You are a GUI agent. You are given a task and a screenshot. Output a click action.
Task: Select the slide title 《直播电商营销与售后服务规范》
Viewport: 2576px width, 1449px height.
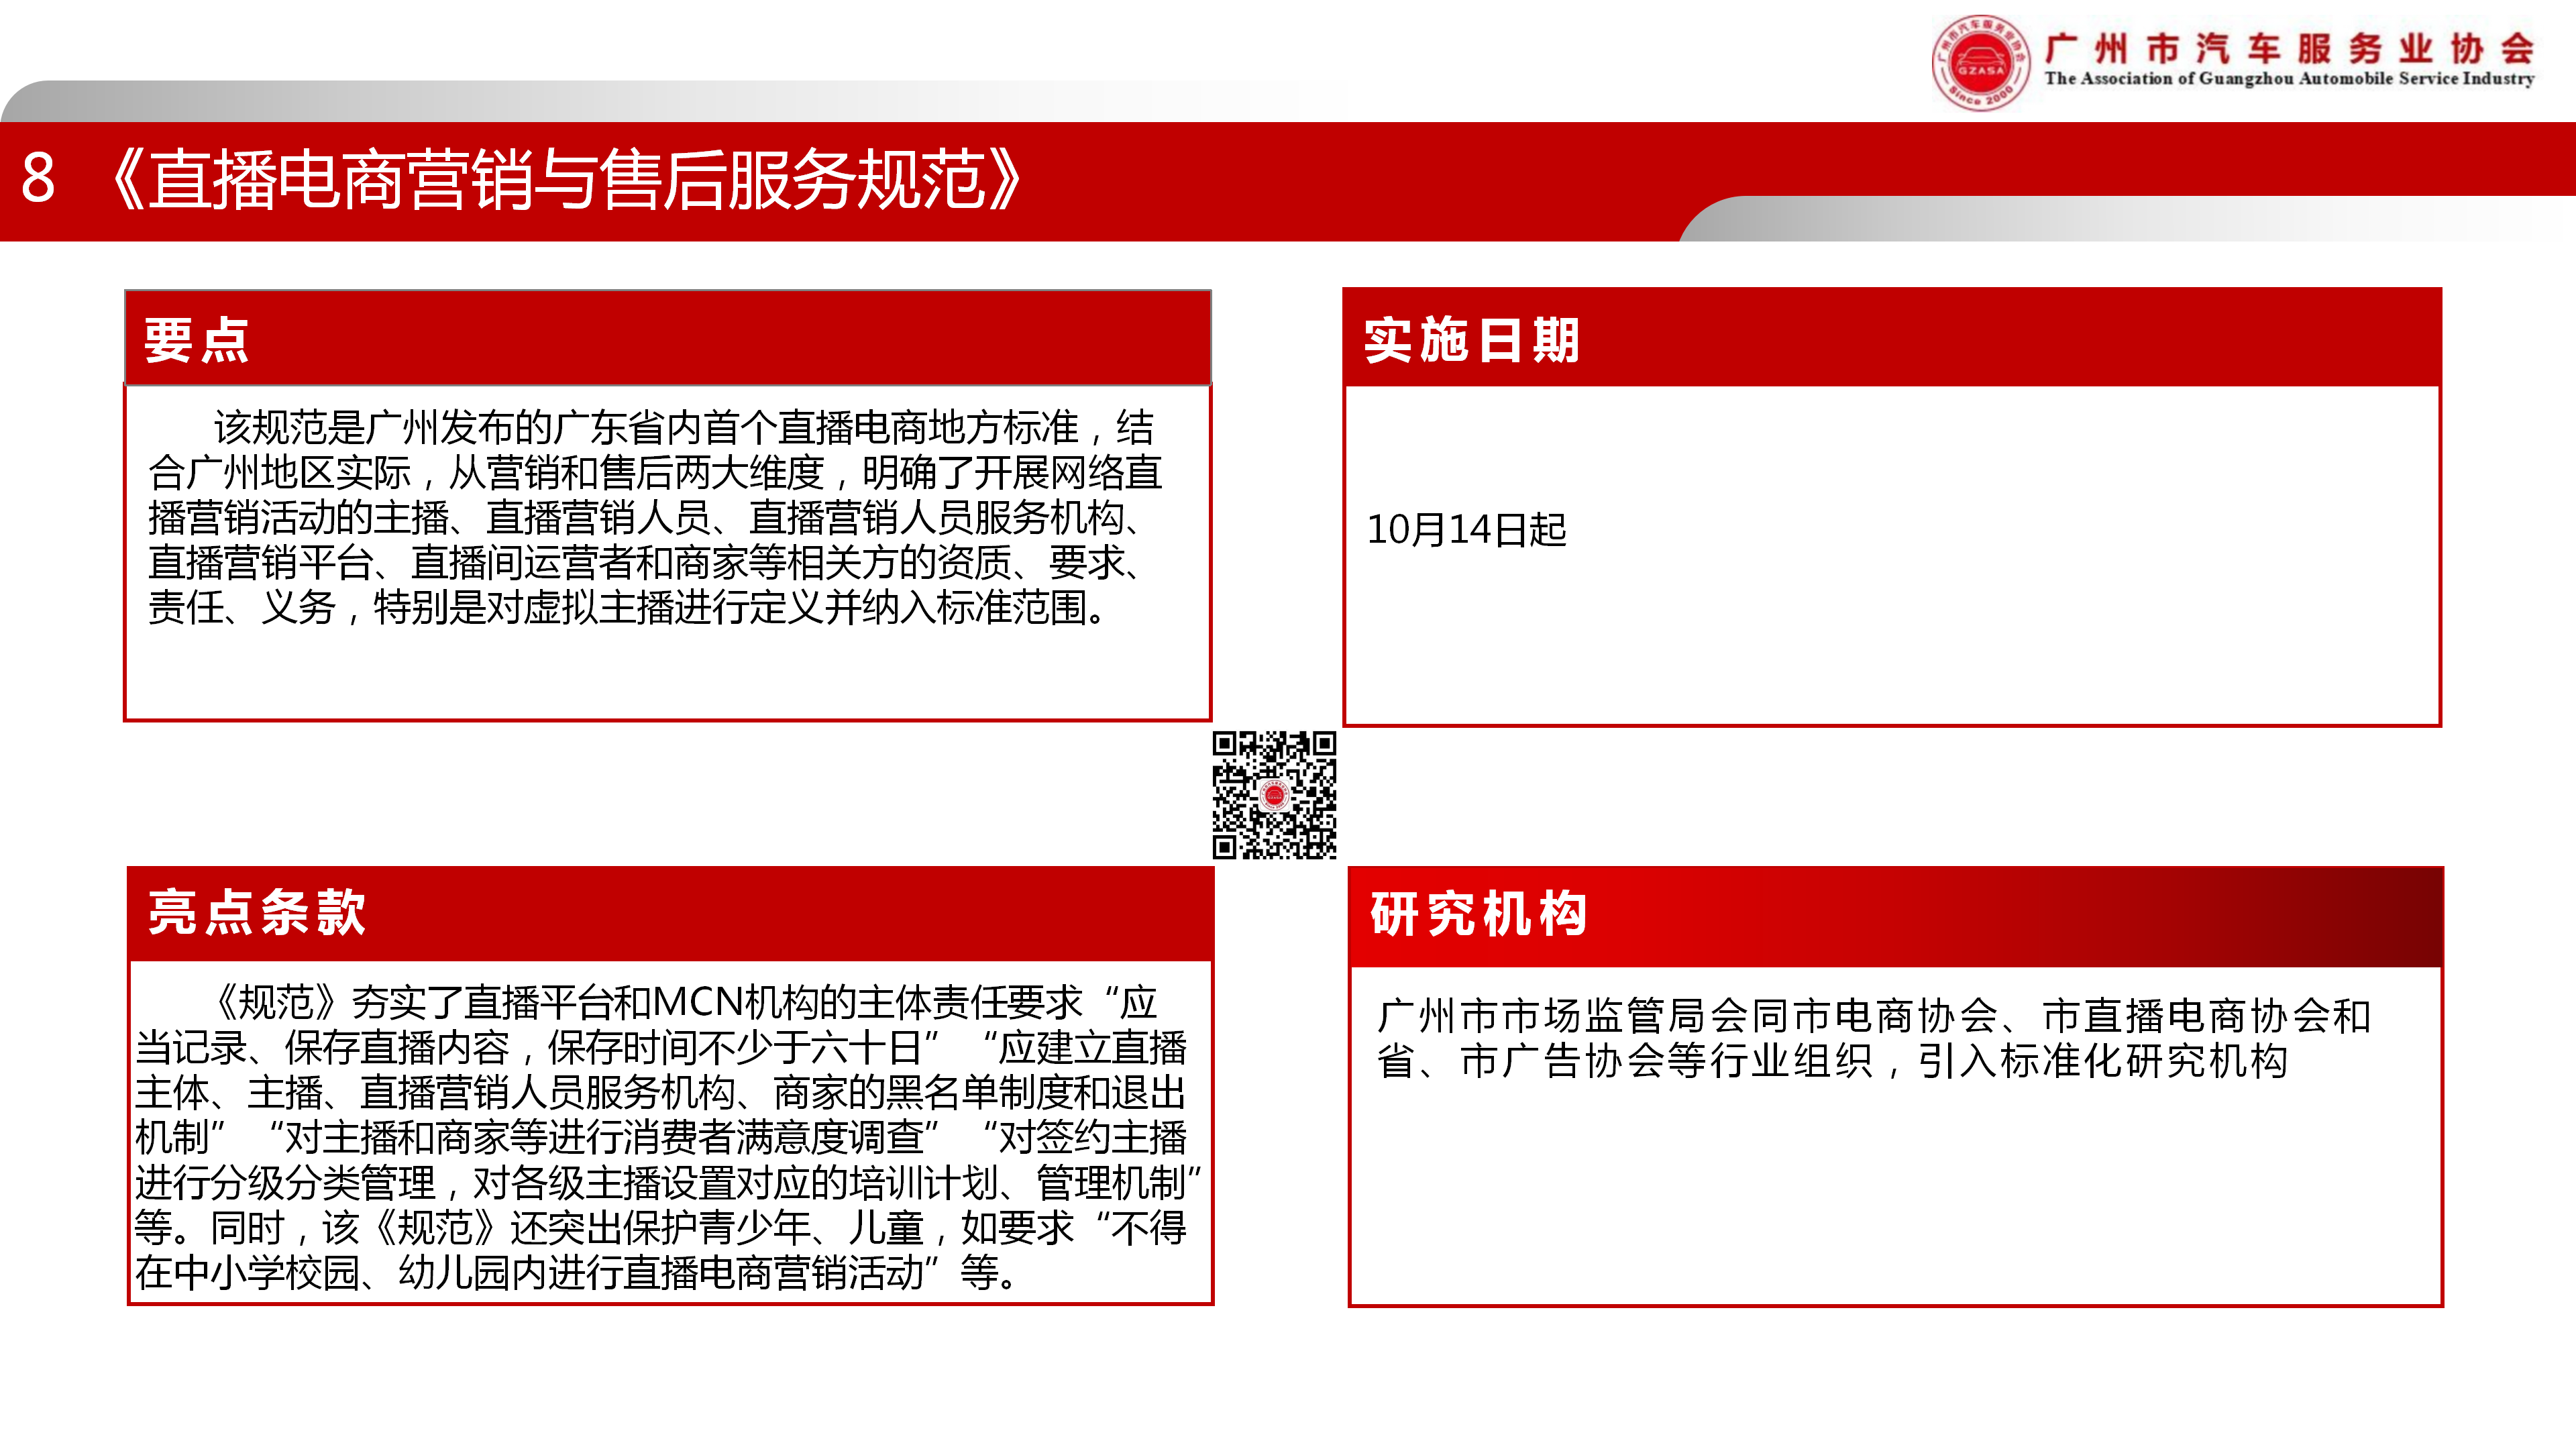tap(567, 180)
